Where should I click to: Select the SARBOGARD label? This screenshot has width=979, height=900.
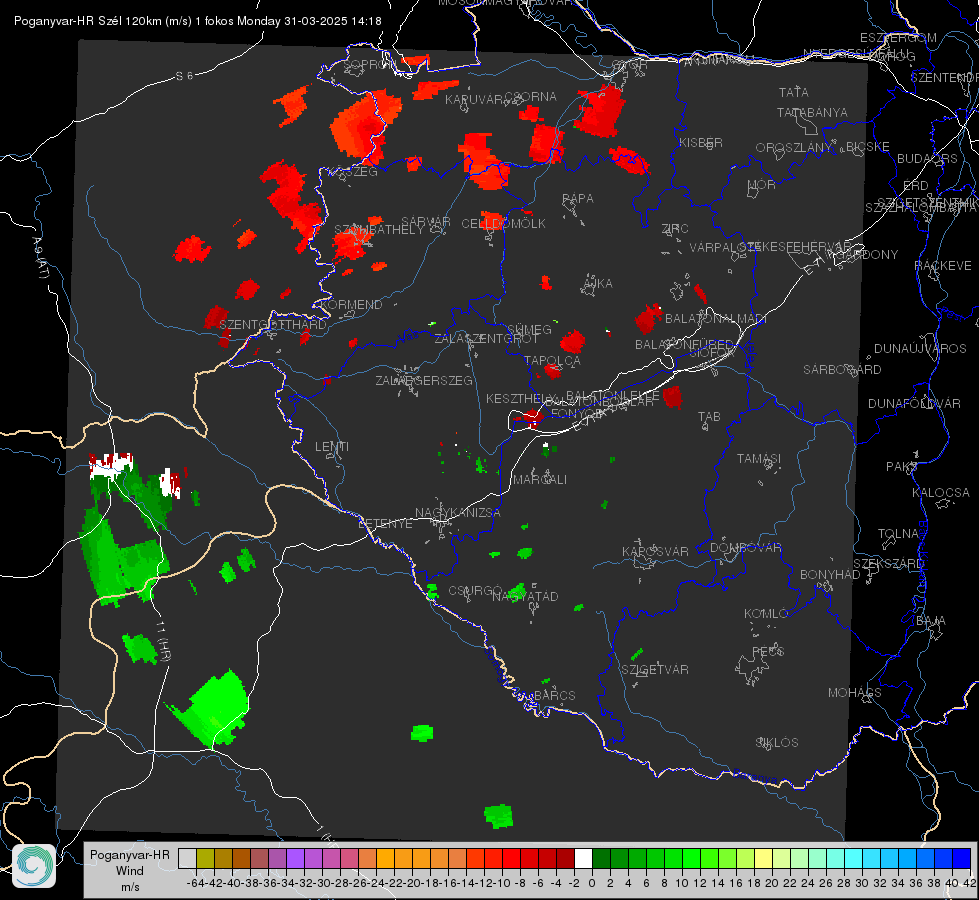tap(842, 370)
